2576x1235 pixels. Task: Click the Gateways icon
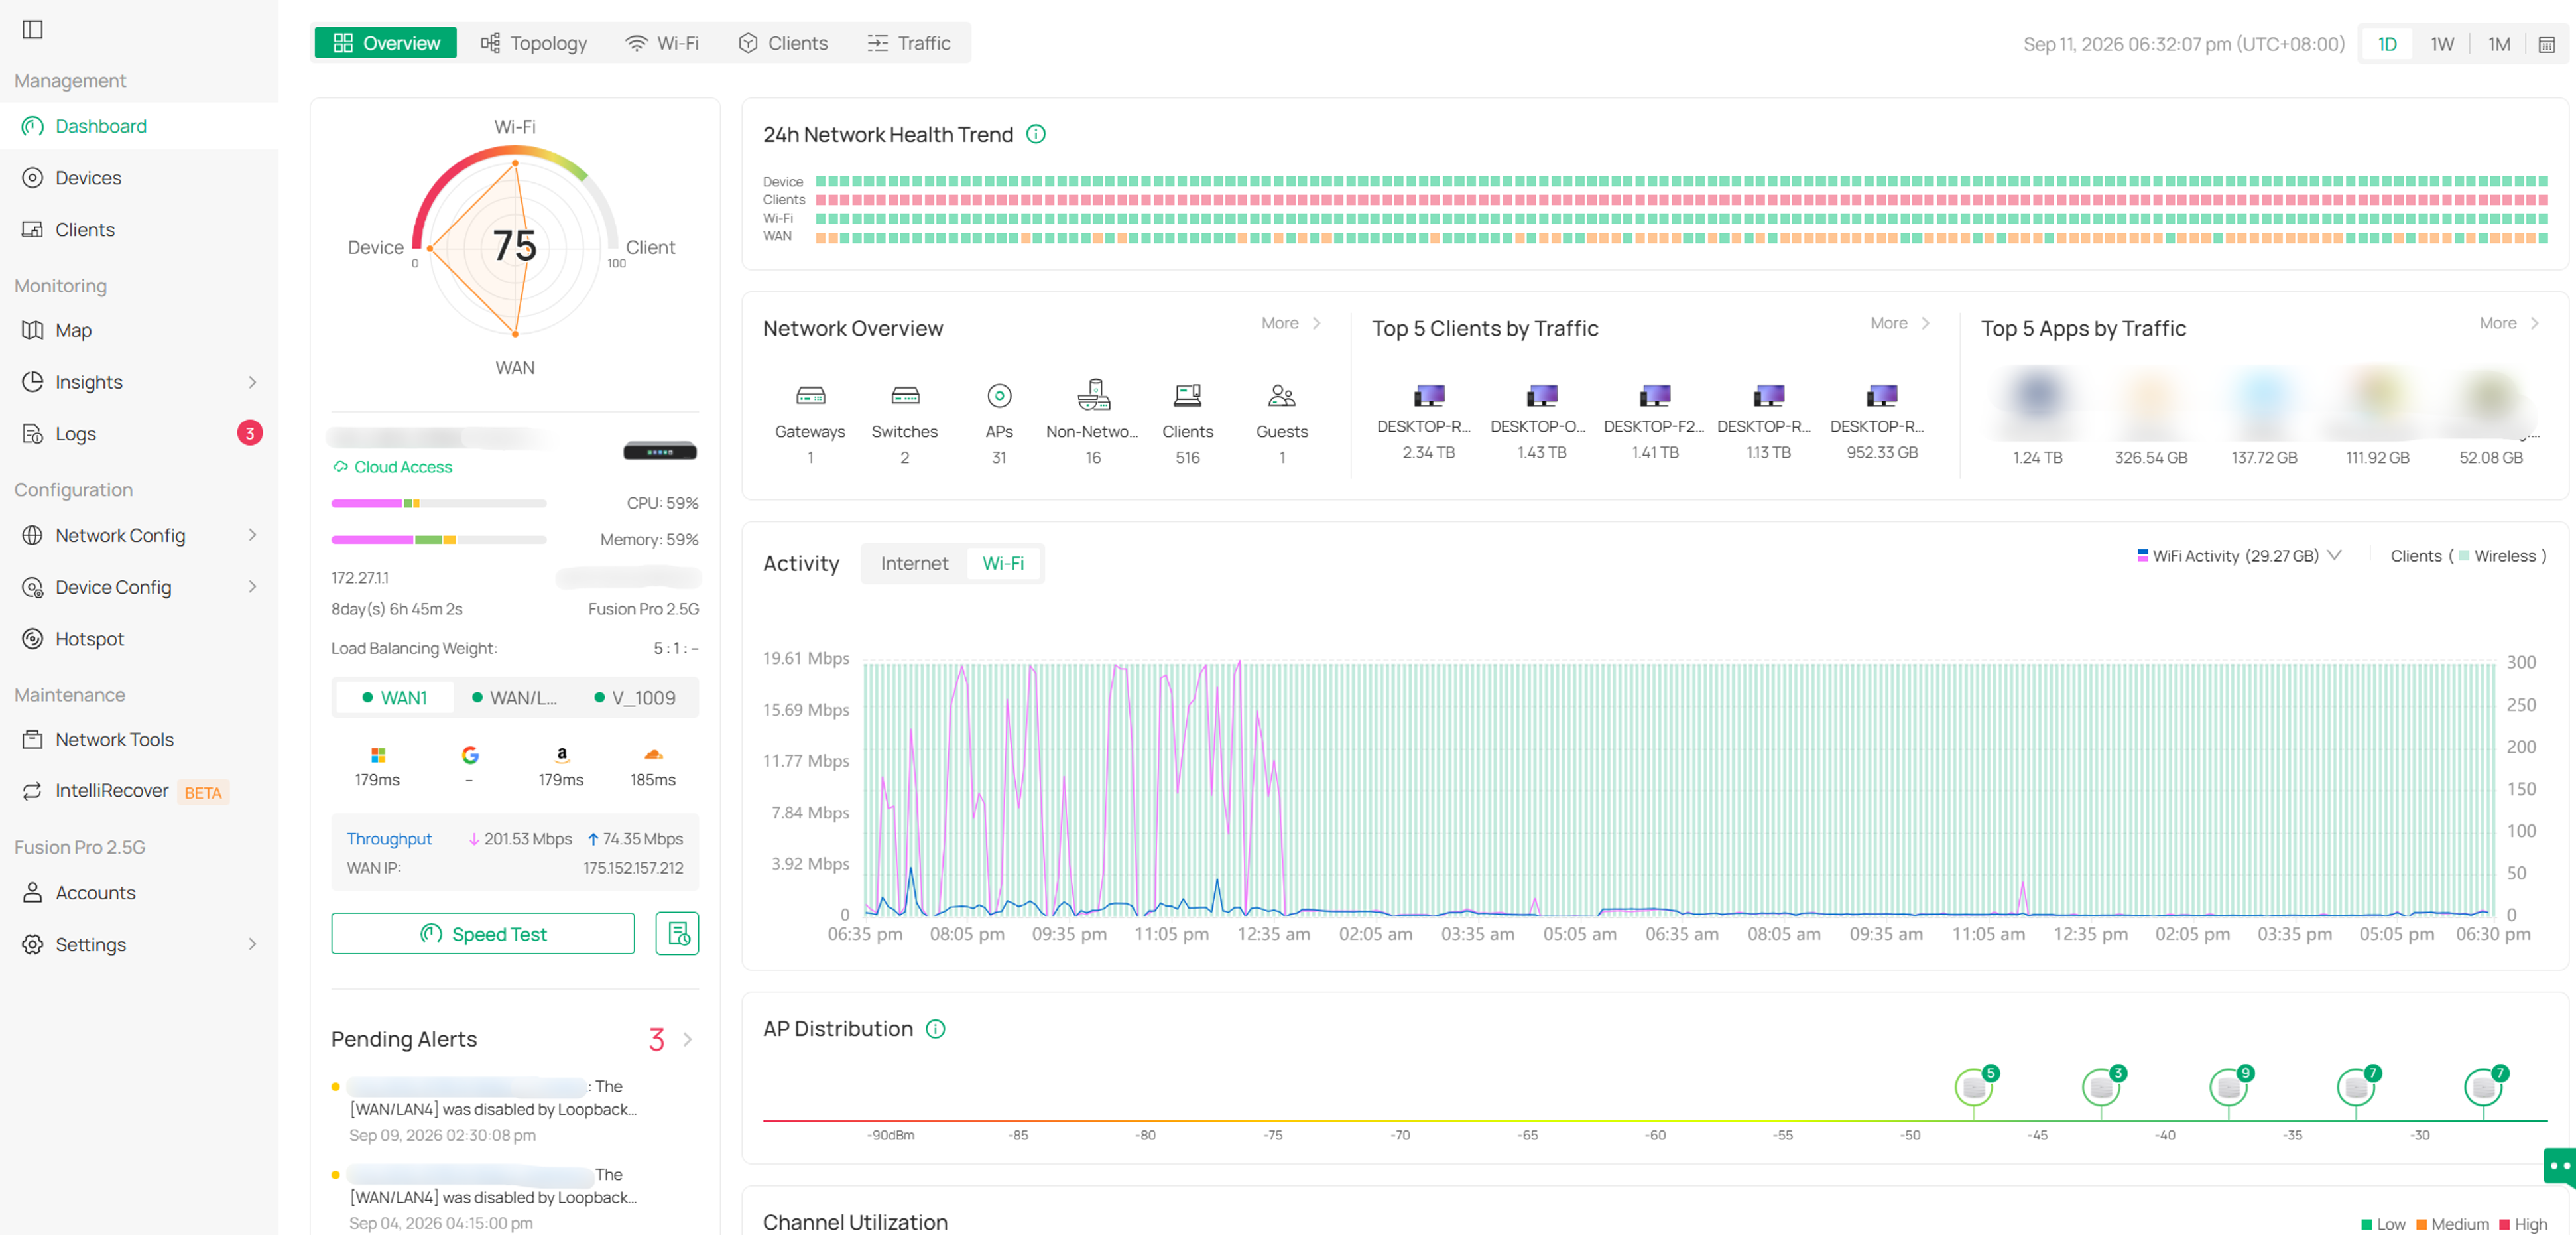pyautogui.click(x=810, y=396)
